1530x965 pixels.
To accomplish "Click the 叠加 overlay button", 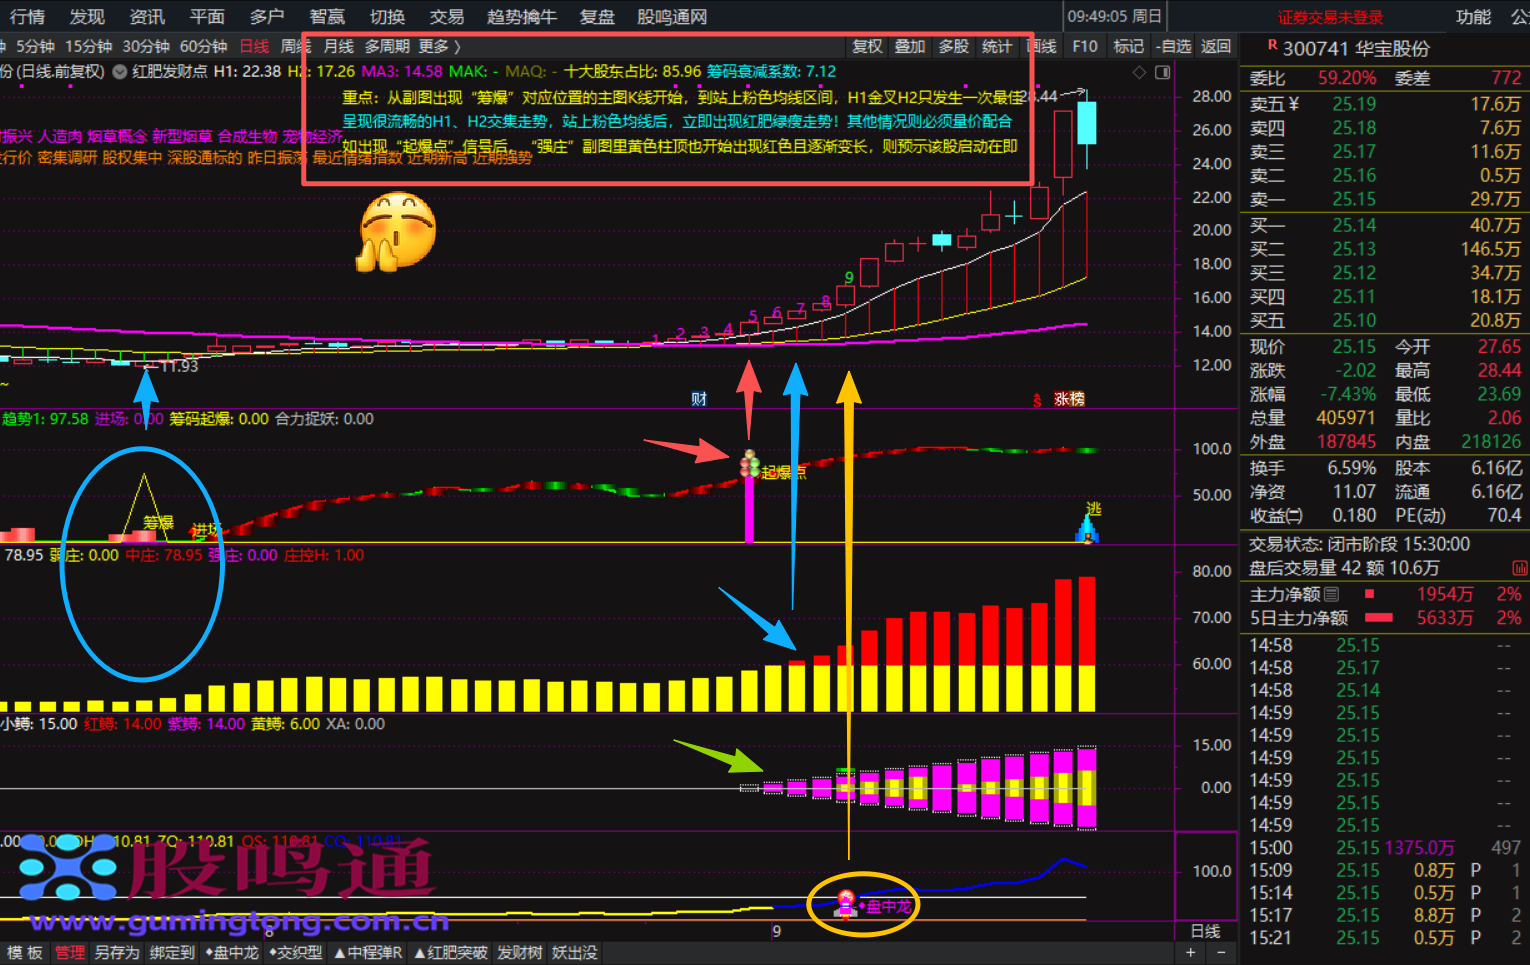I will point(910,46).
